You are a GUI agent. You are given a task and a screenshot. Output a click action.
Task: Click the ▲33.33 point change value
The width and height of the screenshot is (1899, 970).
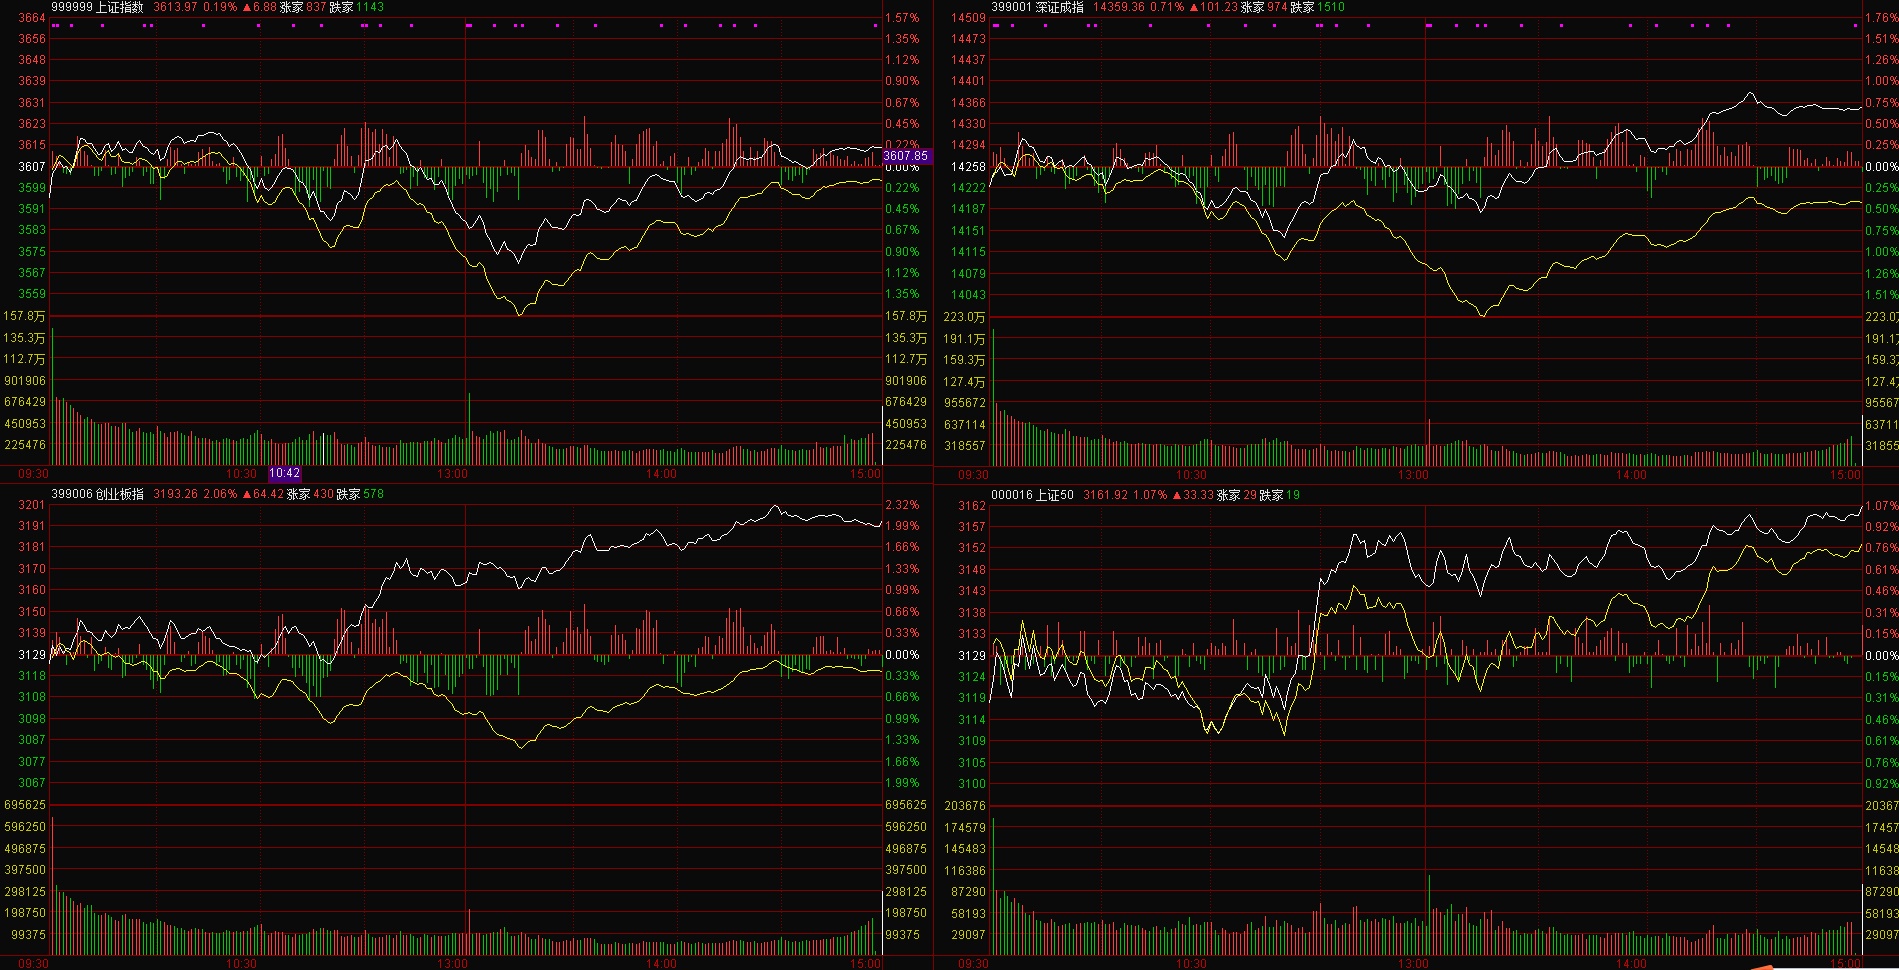(x=1193, y=495)
